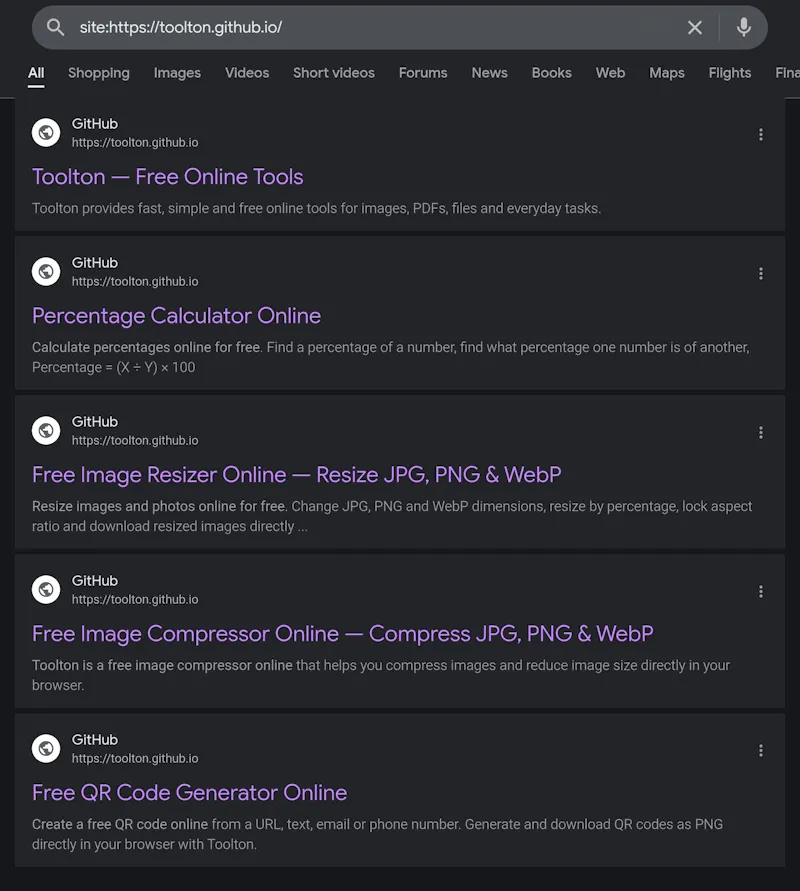Click snippet 'Create a free QR code online'

(x=378, y=834)
